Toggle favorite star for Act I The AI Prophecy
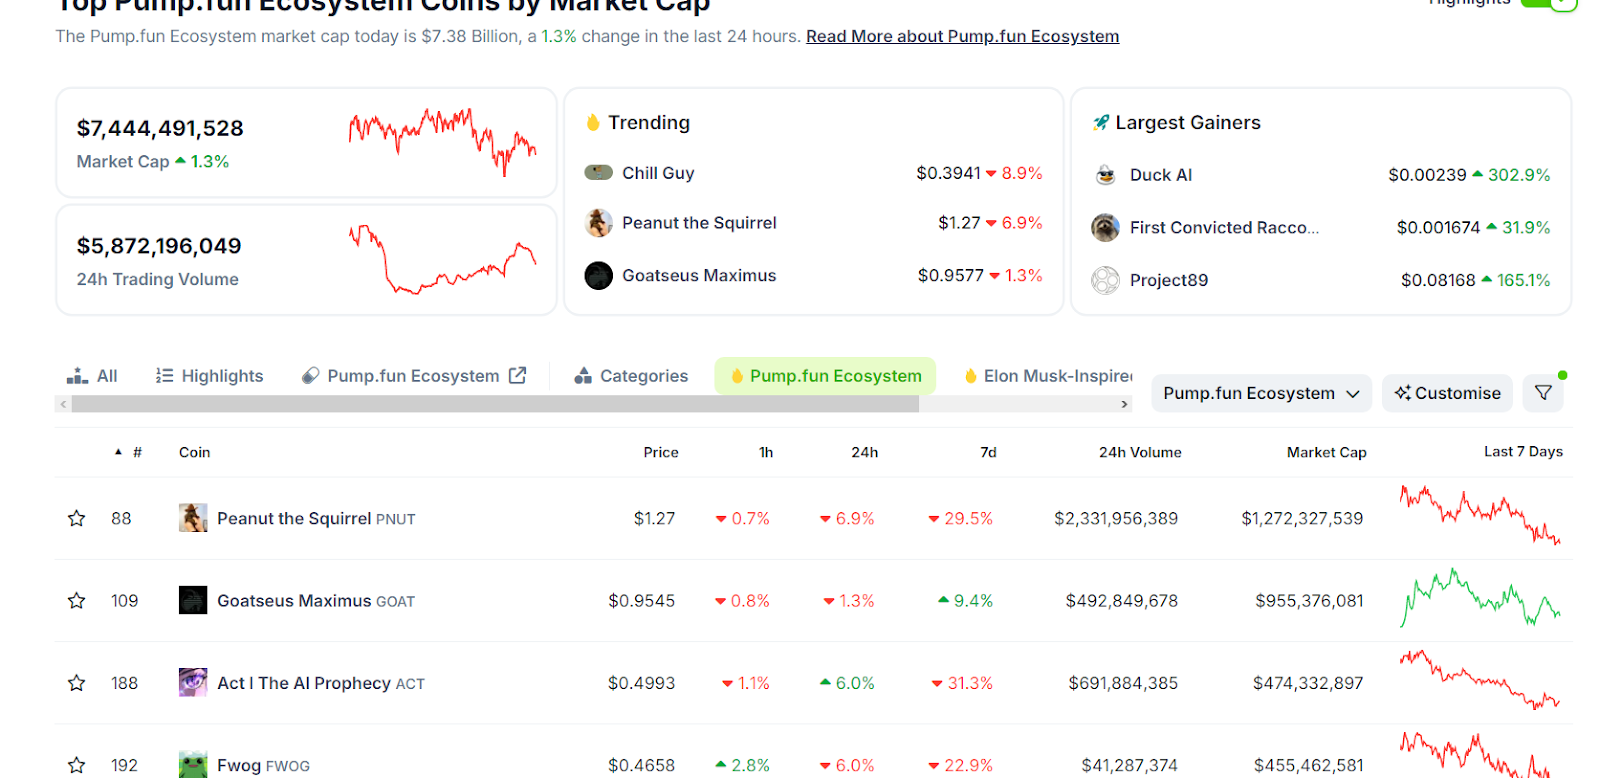The height and width of the screenshot is (778, 1600). point(76,683)
